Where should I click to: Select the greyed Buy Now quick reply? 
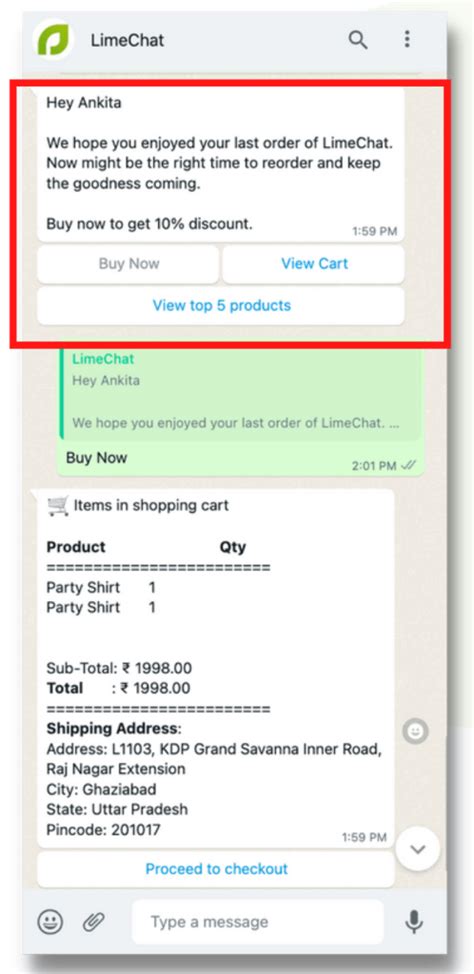(128, 264)
